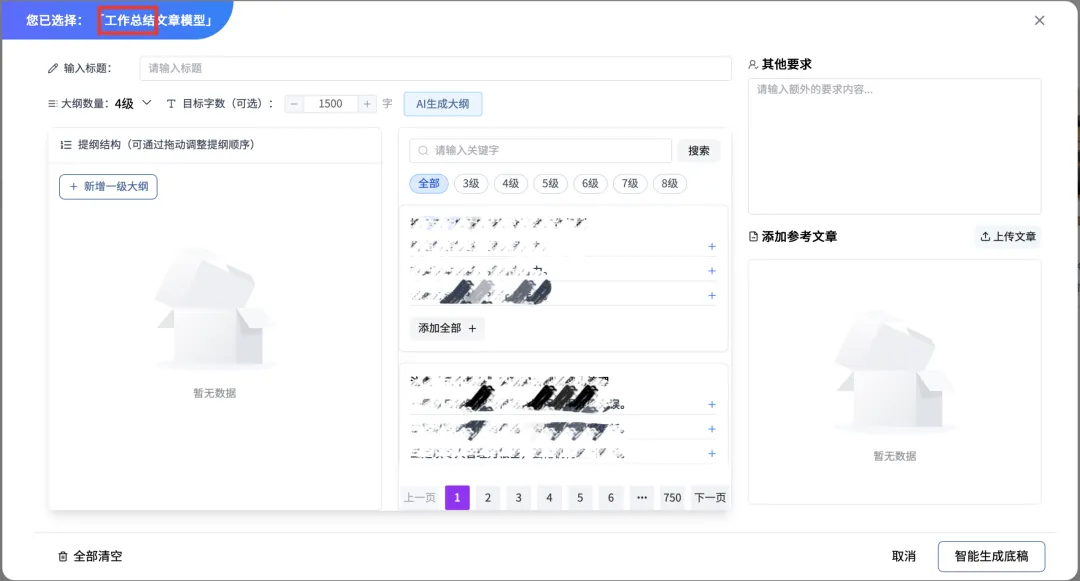Select the 4级 filter tab
The height and width of the screenshot is (581, 1080).
(510, 184)
